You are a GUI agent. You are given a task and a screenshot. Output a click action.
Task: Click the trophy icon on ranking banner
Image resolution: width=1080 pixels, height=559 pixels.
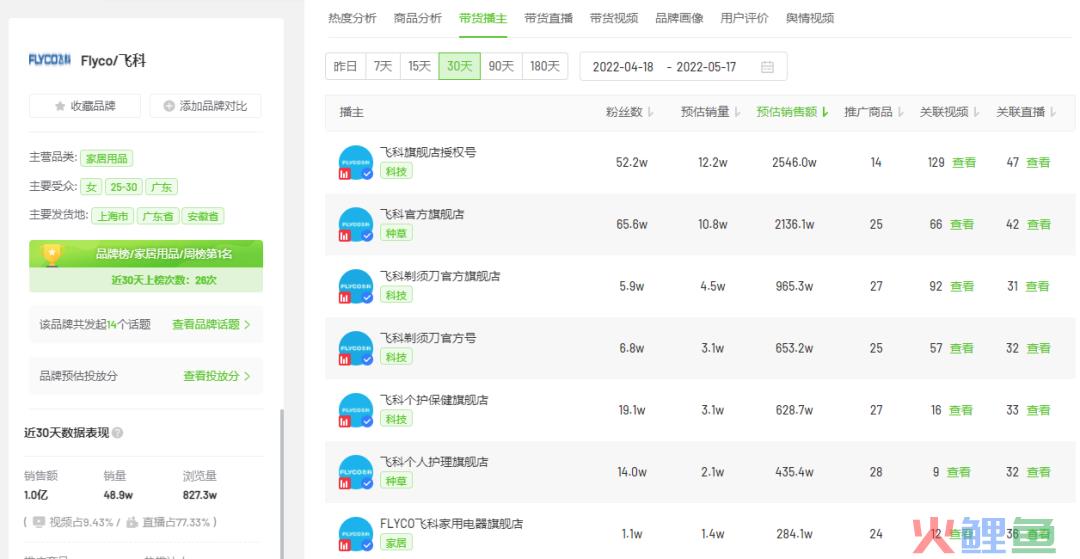[x=52, y=254]
